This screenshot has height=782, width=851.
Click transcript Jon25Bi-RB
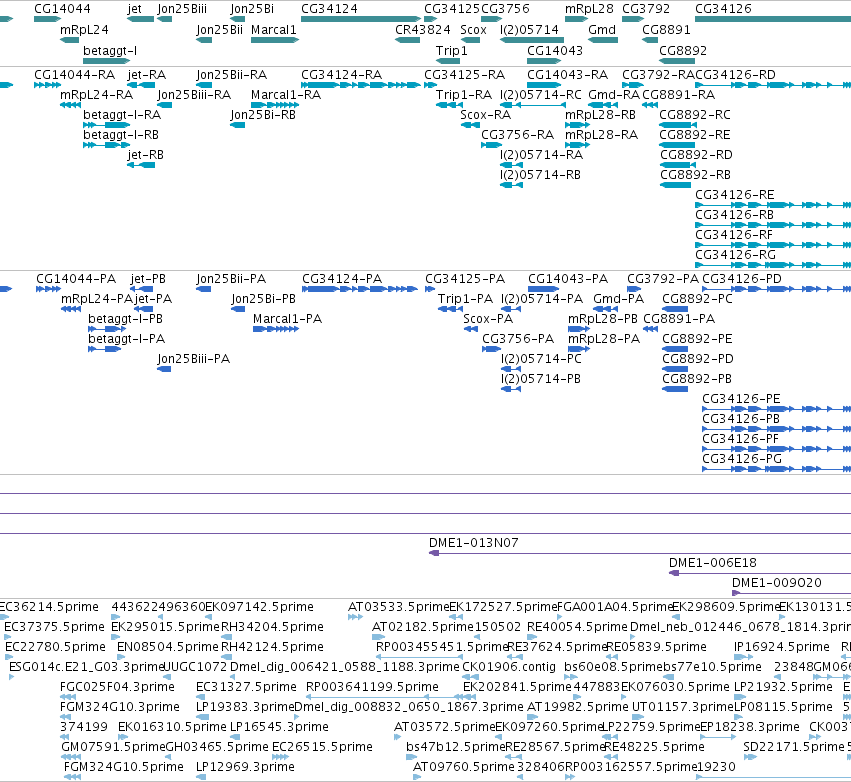click(x=263, y=115)
